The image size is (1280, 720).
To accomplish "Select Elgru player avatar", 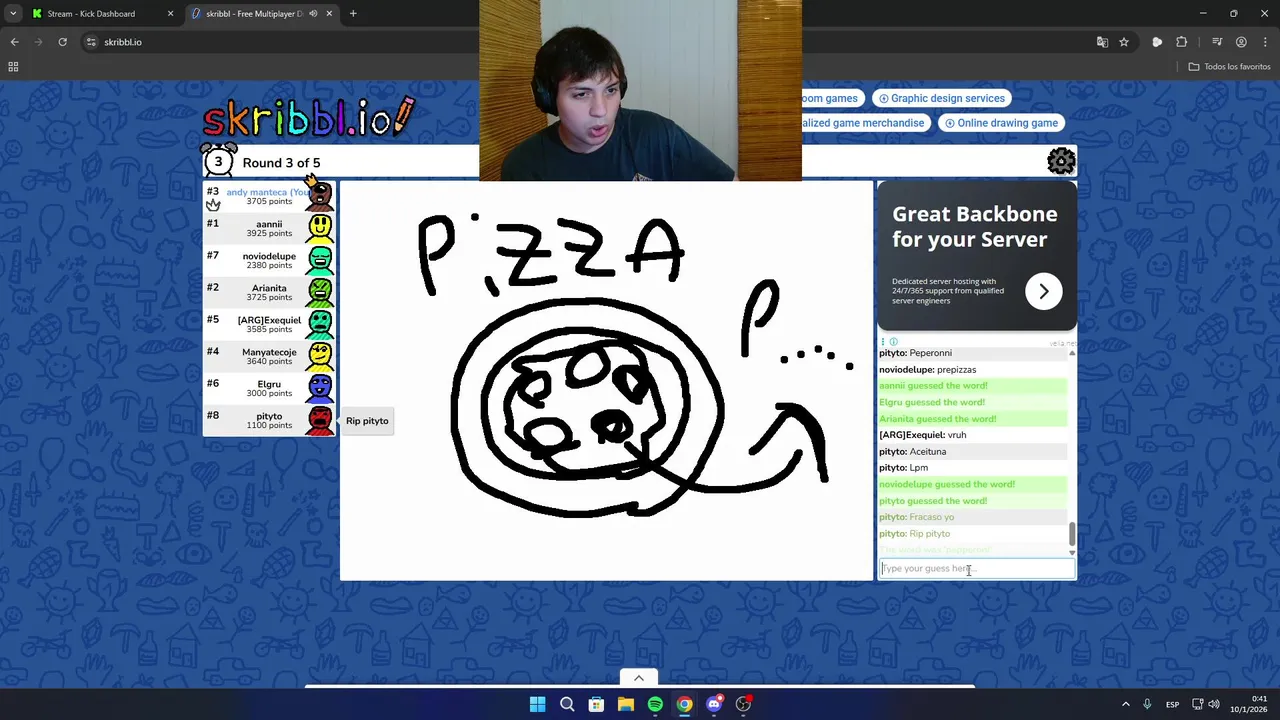I will (320, 388).
